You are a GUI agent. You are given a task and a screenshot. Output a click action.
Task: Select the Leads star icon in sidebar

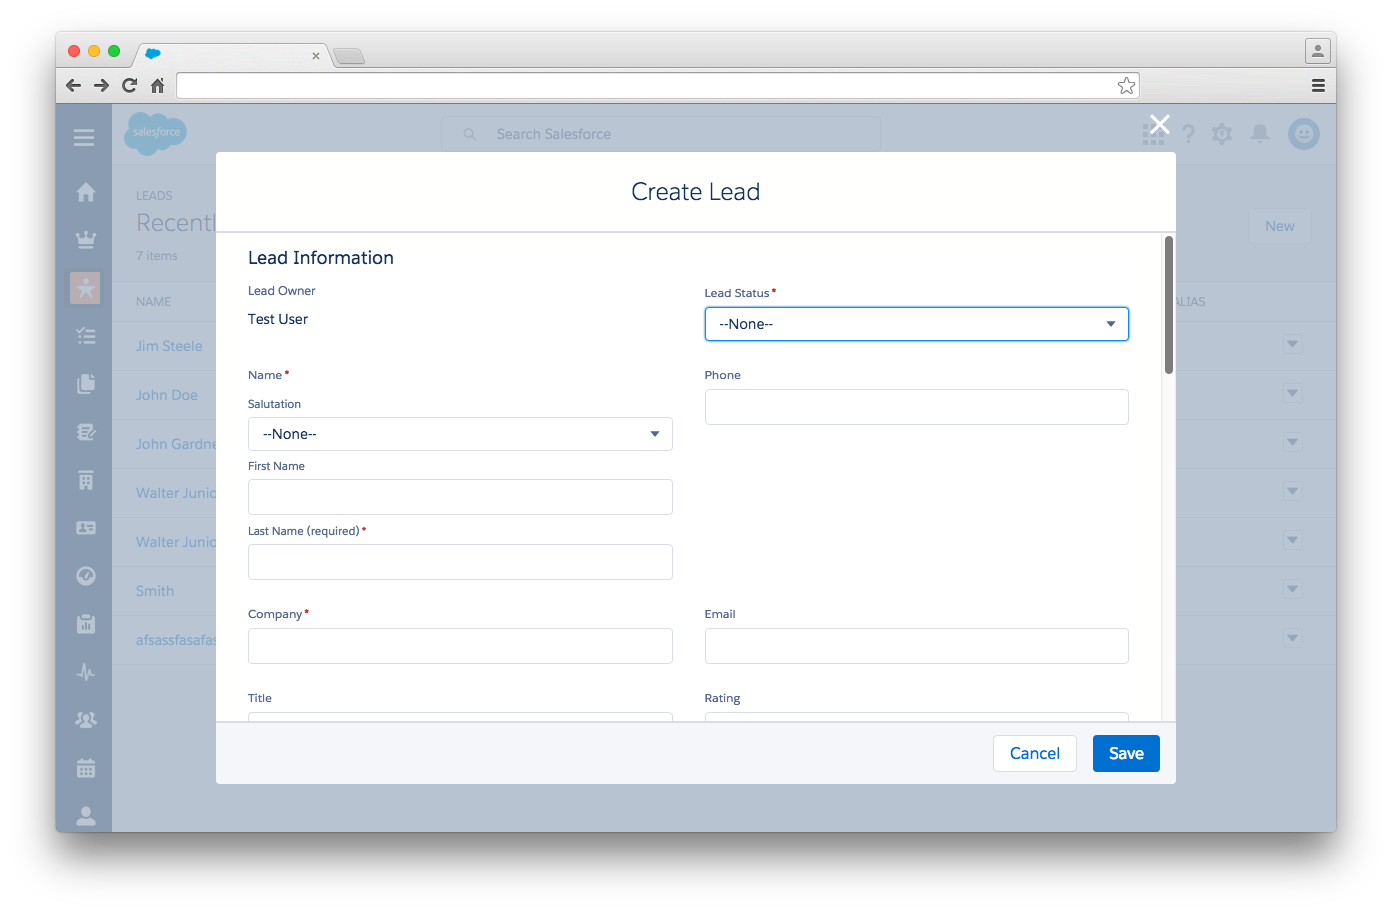85,288
